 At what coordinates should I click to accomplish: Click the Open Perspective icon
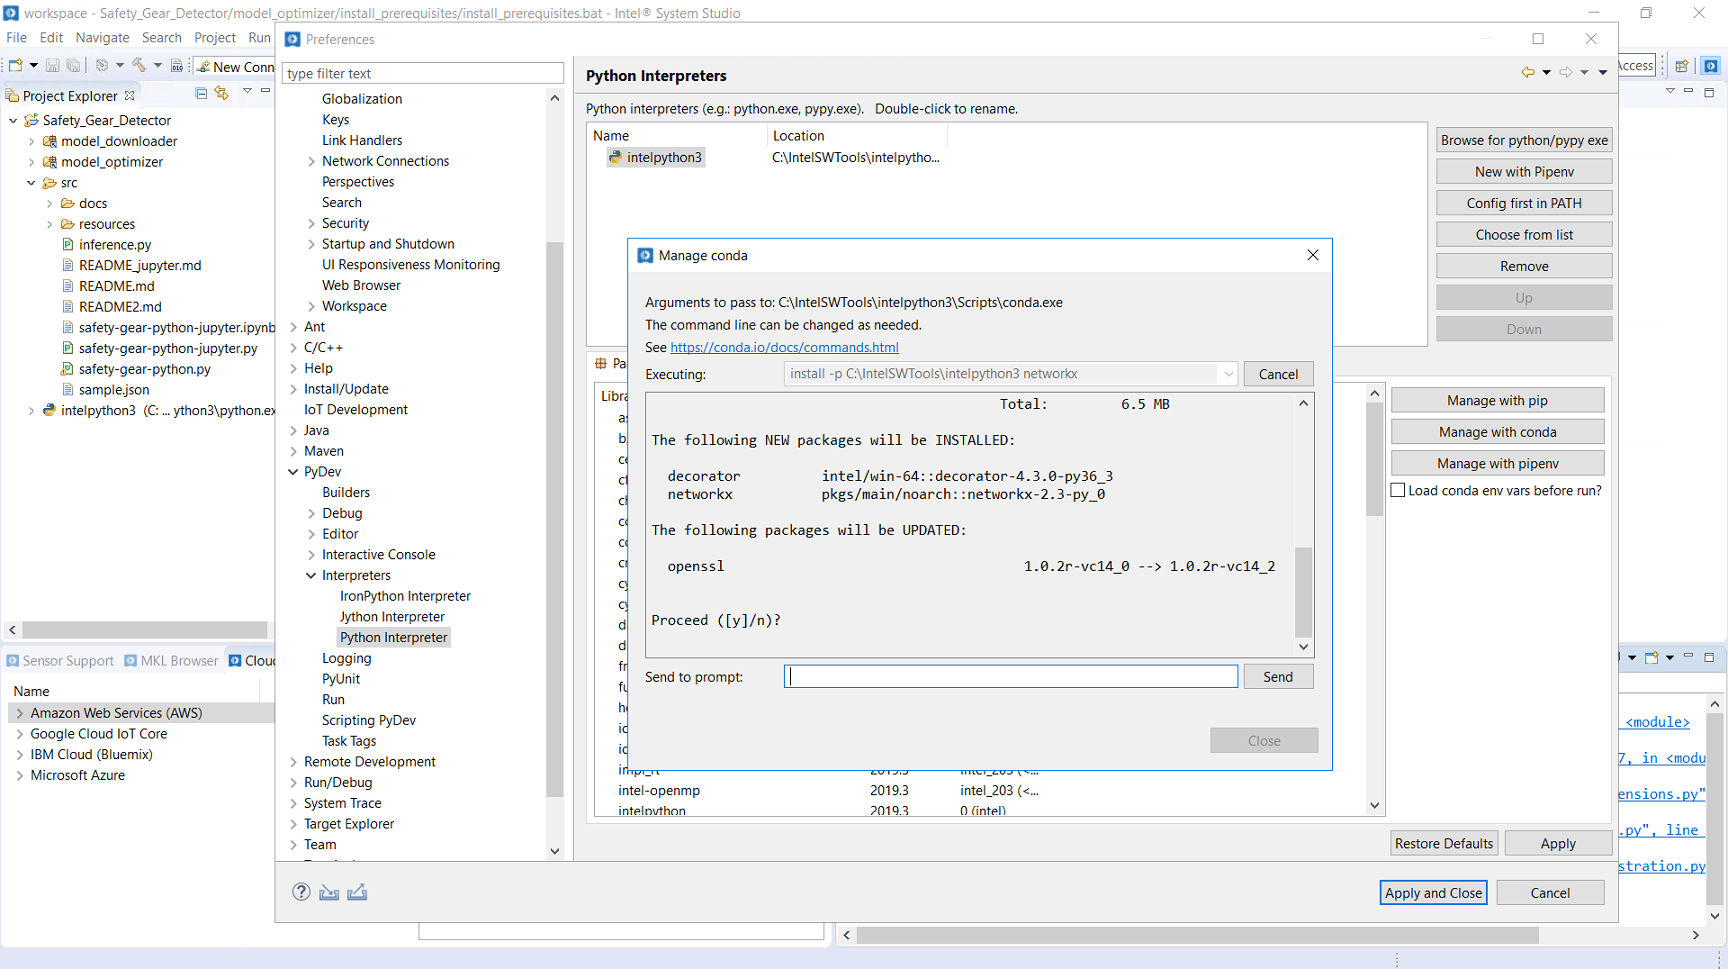tap(1682, 65)
